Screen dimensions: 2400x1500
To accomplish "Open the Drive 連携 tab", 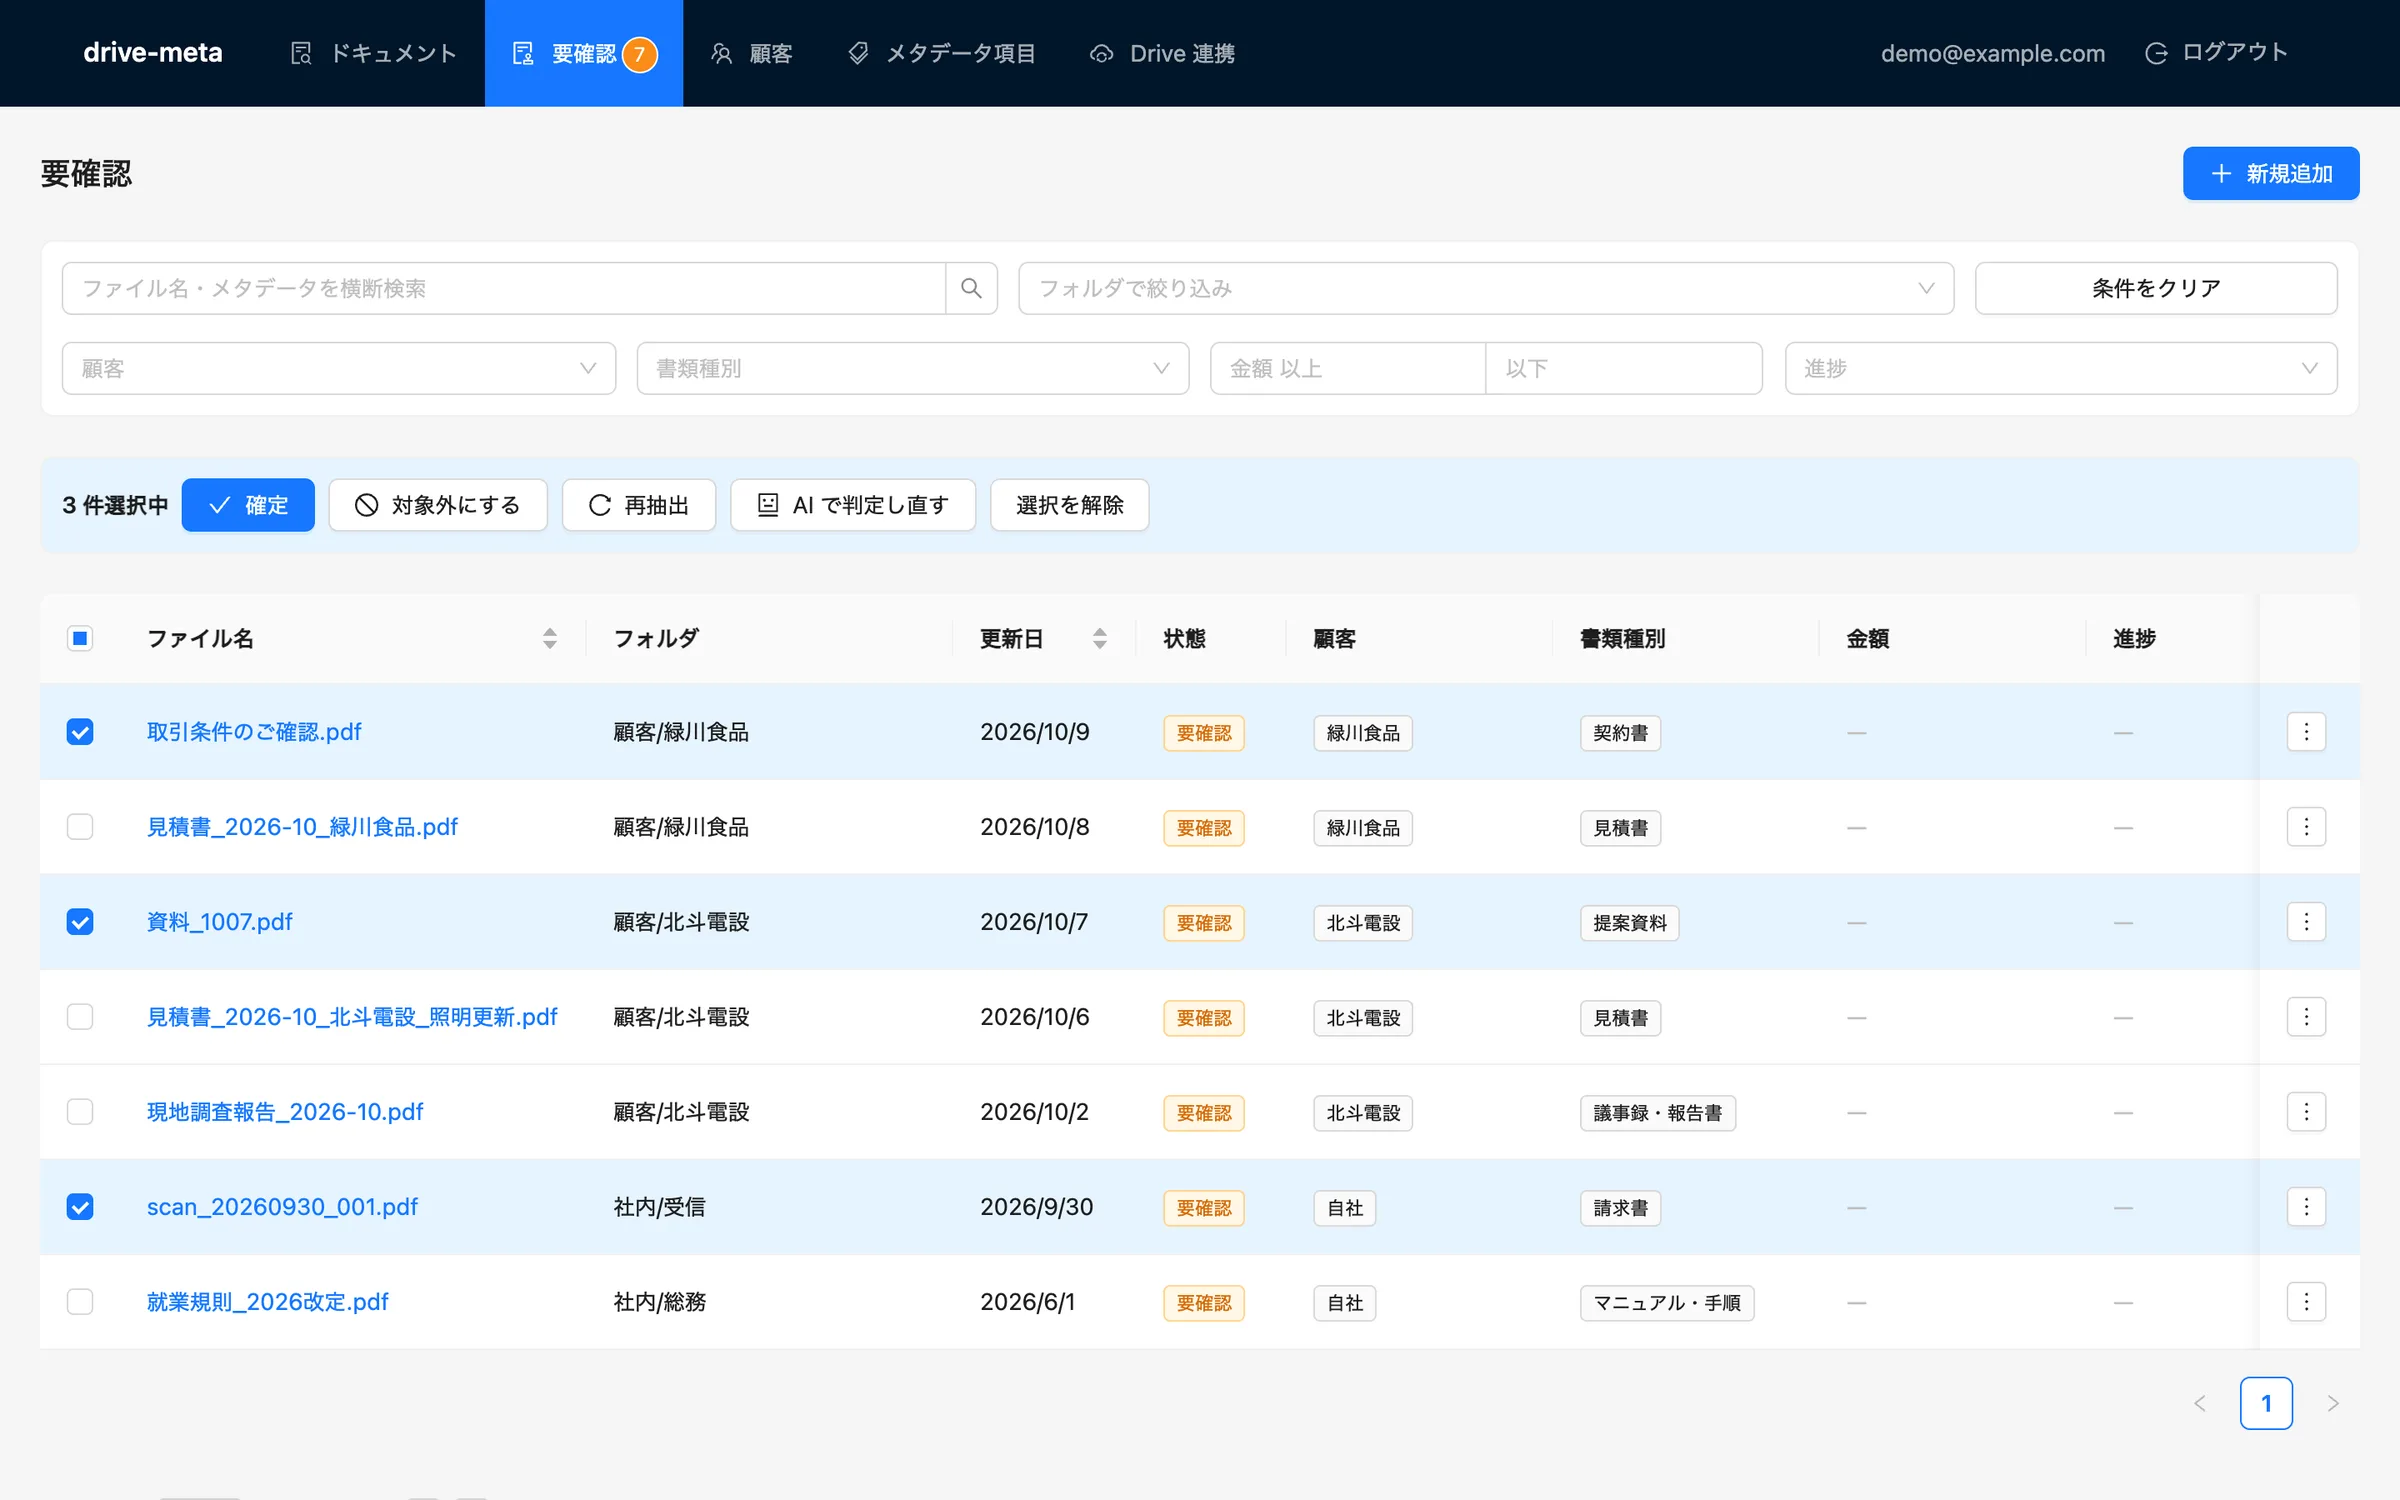I will pos(1162,53).
